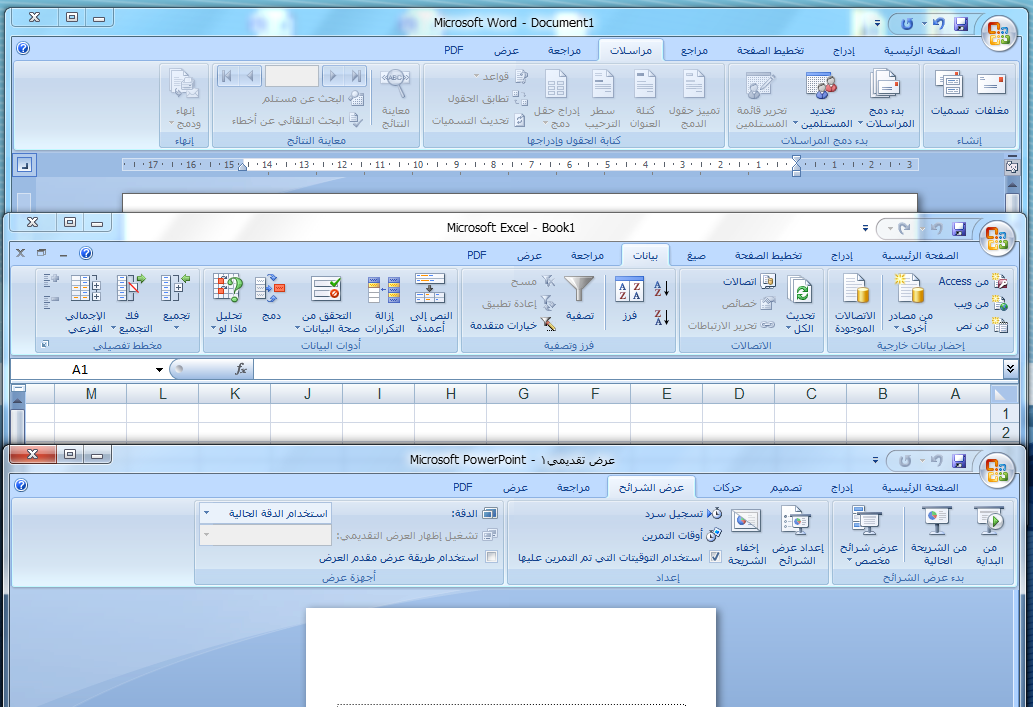Click Set Up Slide Show icon in PowerPoint

(x=795, y=521)
